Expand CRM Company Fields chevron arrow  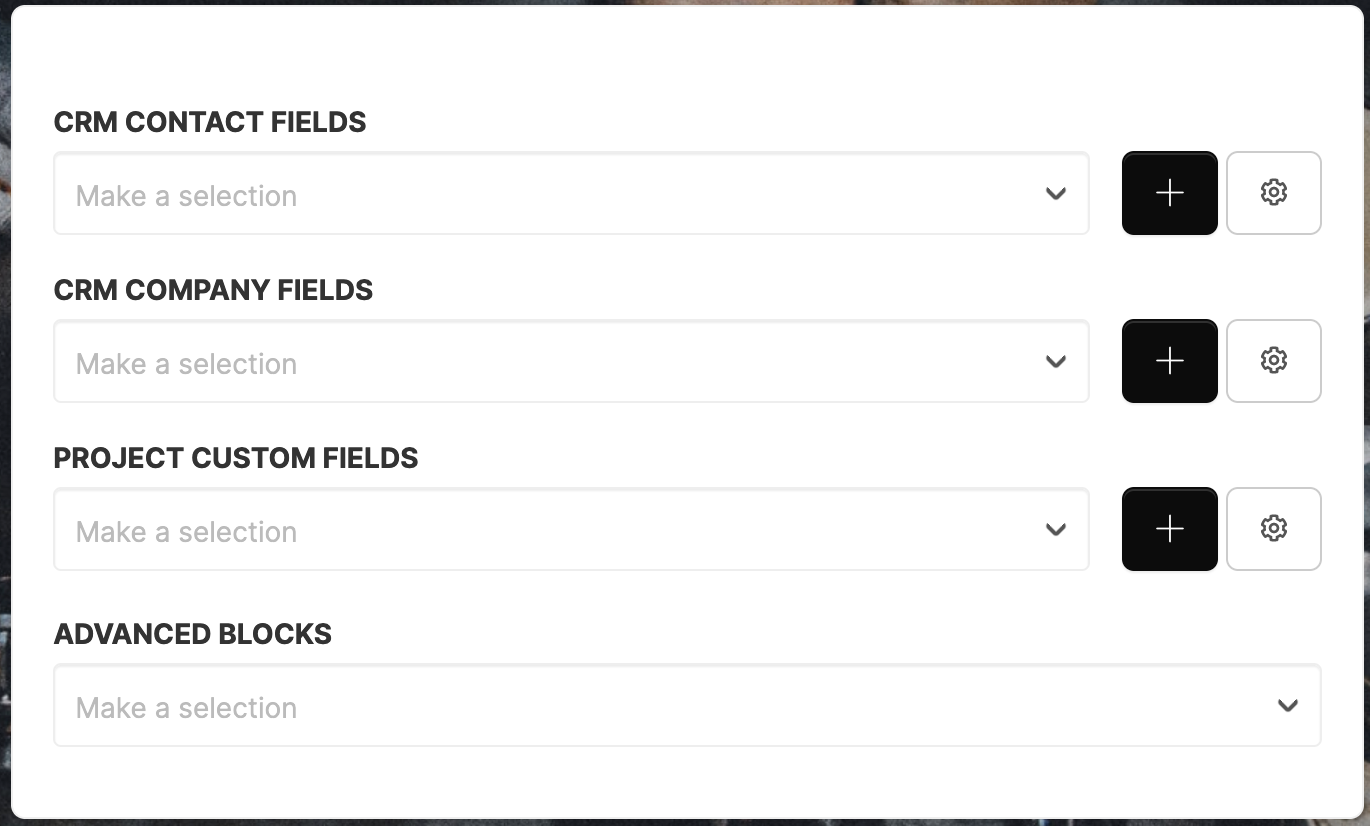1056,362
